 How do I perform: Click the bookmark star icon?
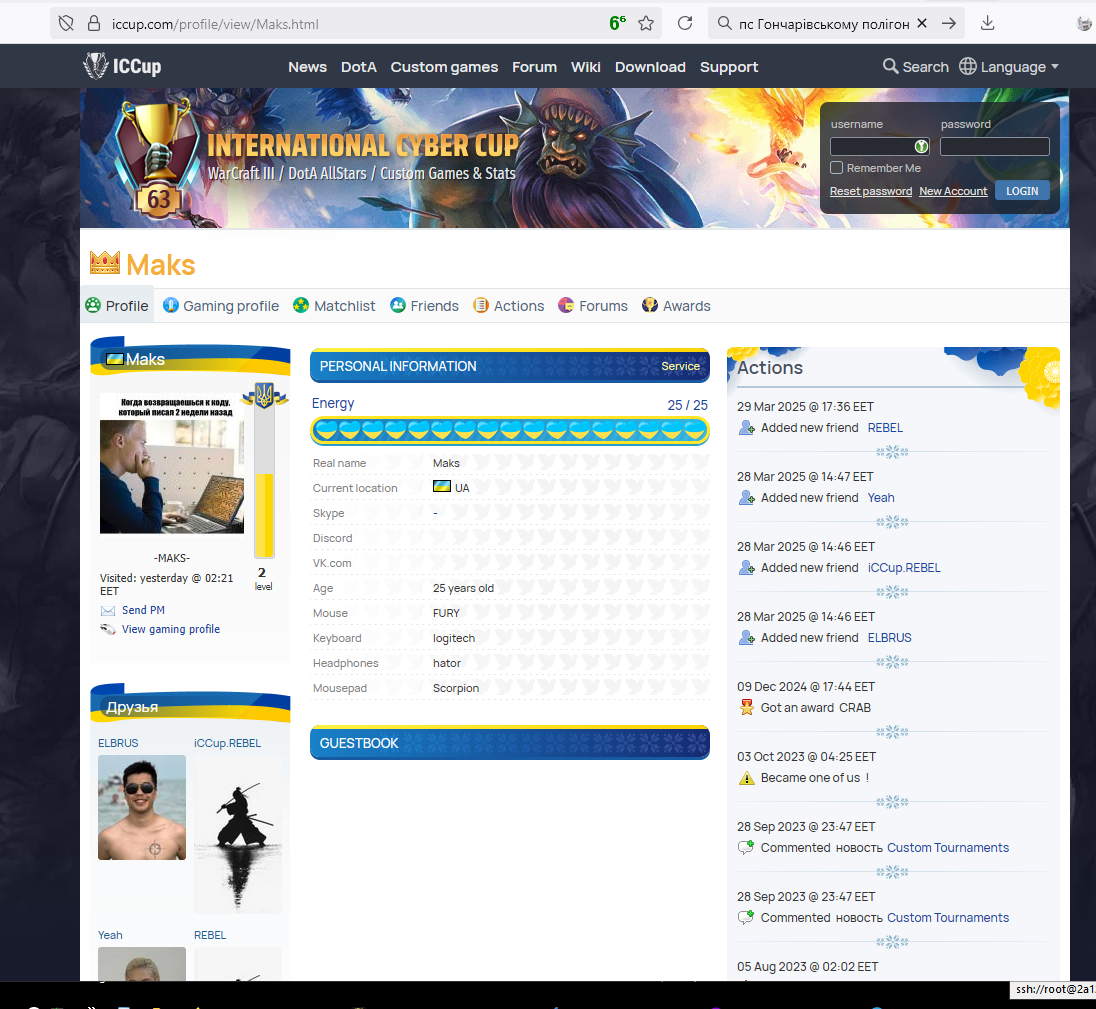point(646,24)
